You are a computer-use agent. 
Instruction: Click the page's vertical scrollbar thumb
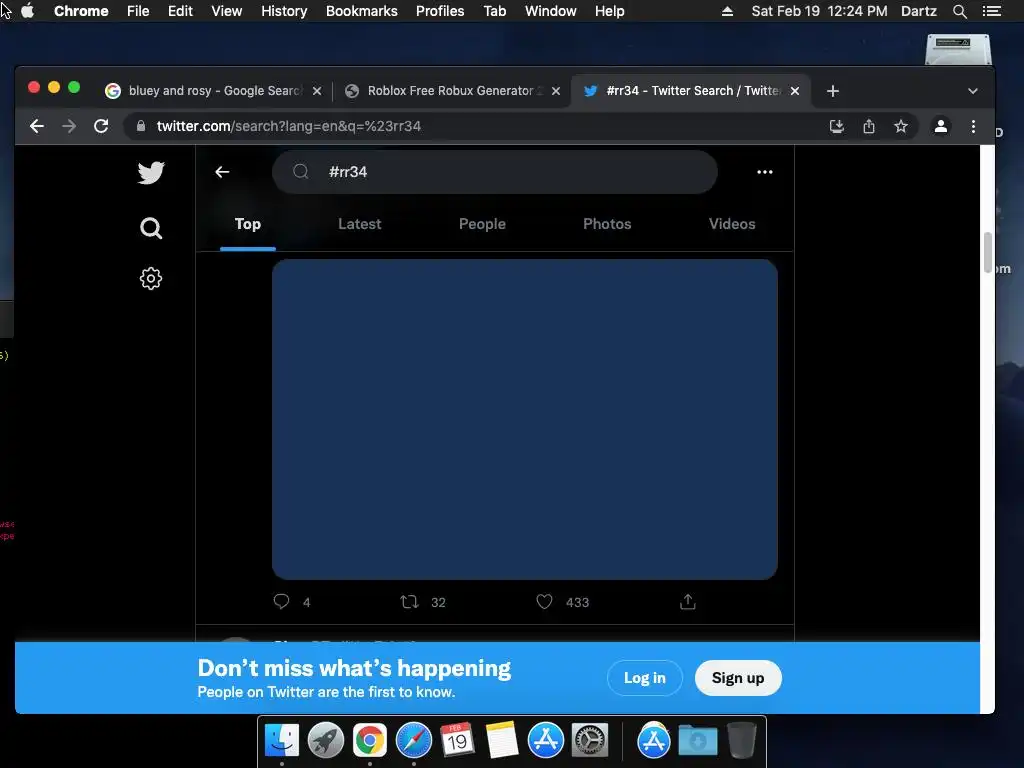(987, 252)
